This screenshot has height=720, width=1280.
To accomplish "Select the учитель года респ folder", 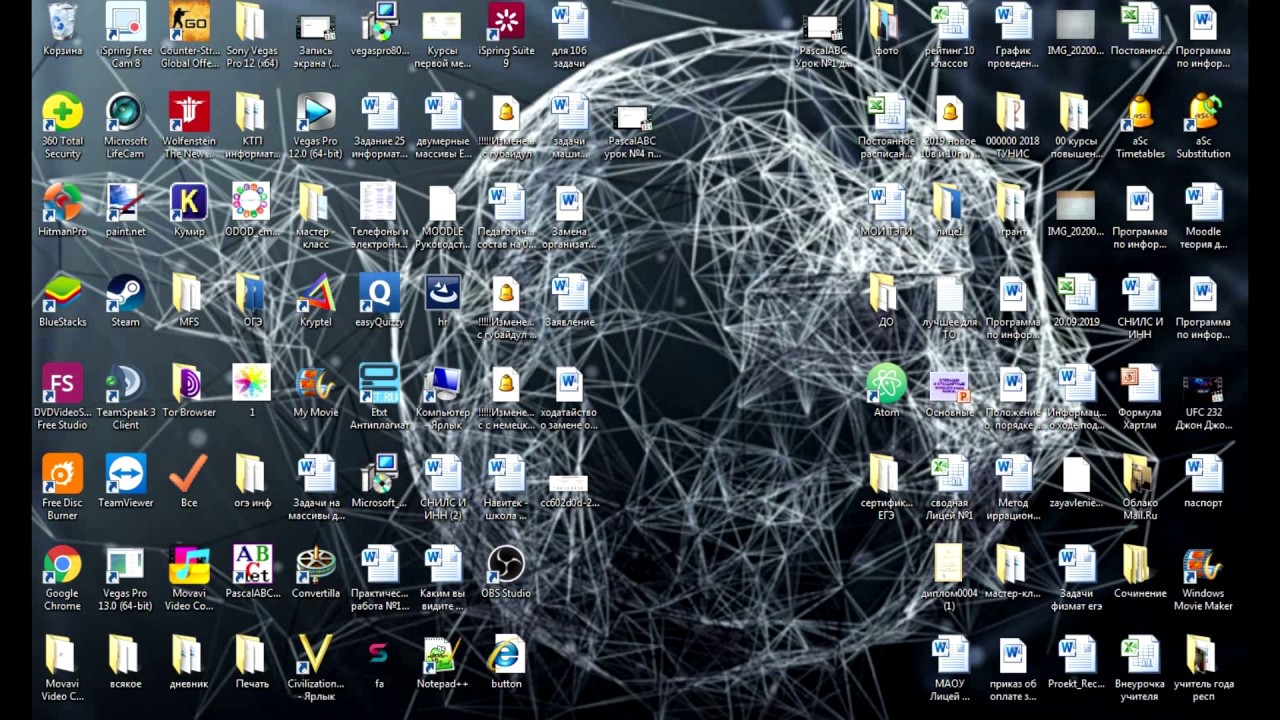I will [1203, 668].
